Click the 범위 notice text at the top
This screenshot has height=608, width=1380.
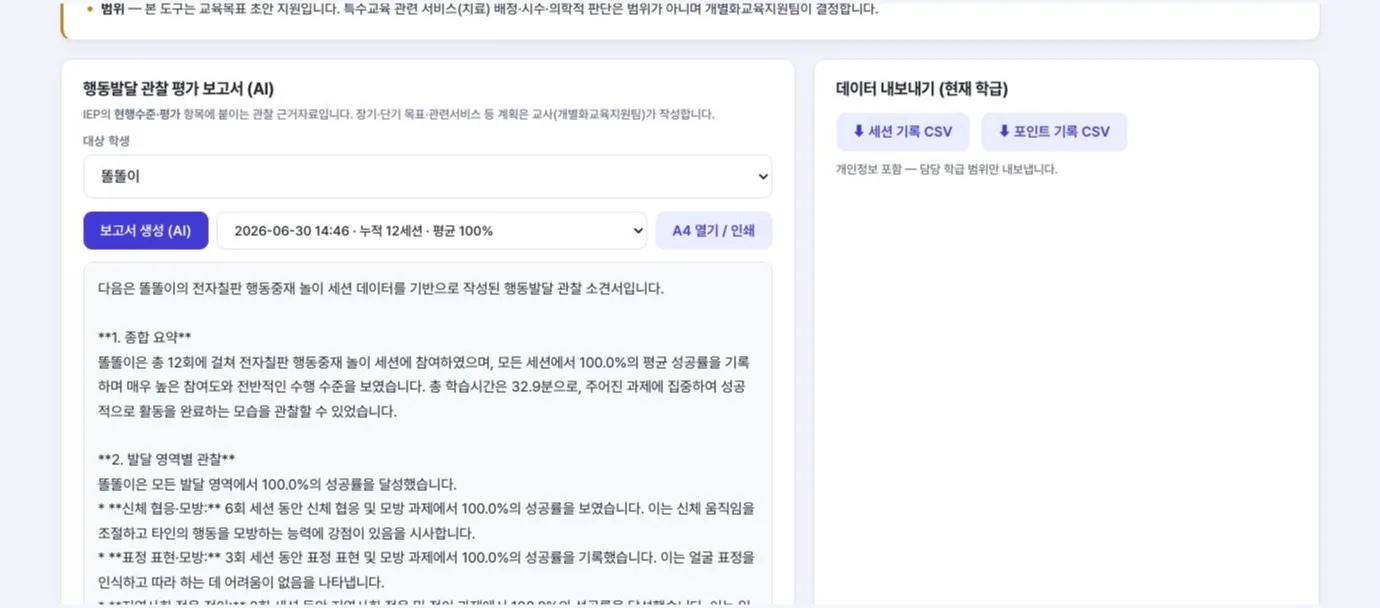pyautogui.click(x=489, y=9)
